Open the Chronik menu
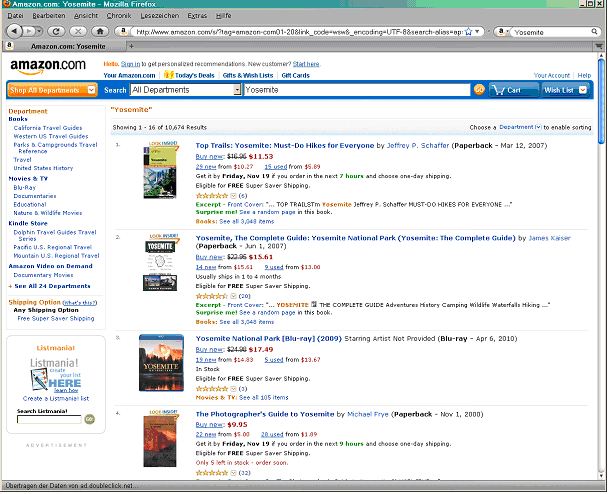The width and height of the screenshot is (609, 494). click(x=119, y=16)
